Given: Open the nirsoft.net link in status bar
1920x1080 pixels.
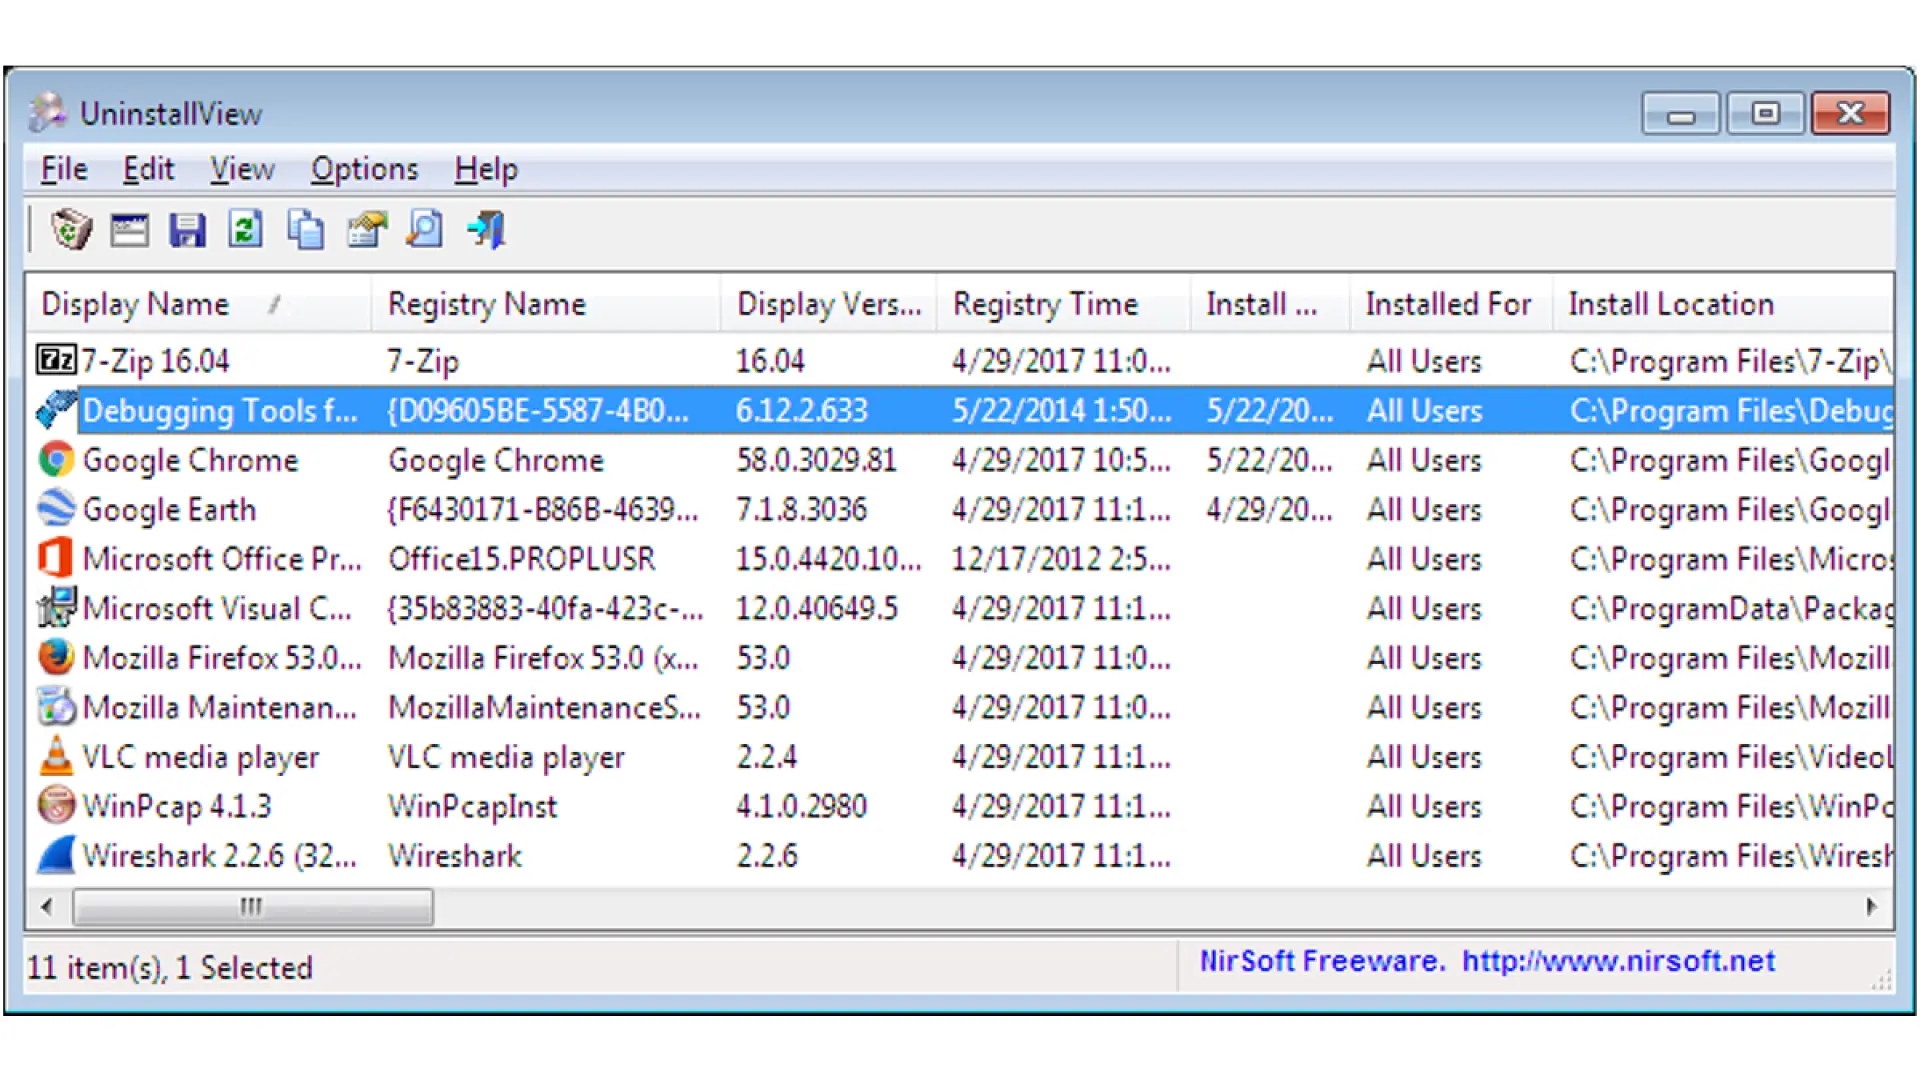Looking at the screenshot, I should 1617,961.
